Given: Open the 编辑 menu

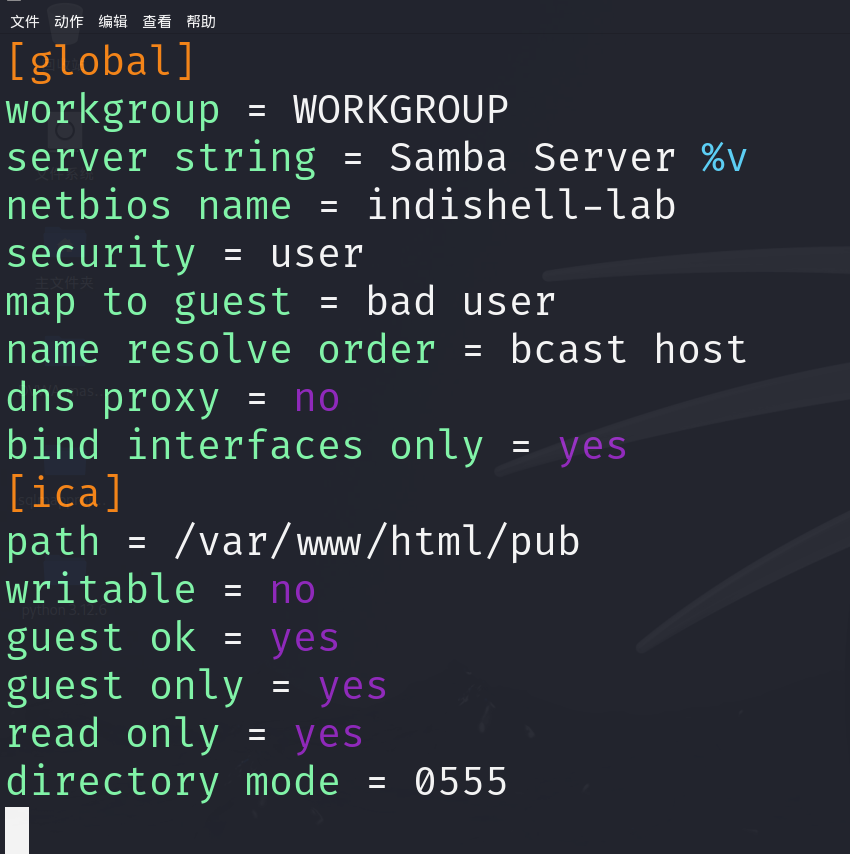Looking at the screenshot, I should coord(113,22).
